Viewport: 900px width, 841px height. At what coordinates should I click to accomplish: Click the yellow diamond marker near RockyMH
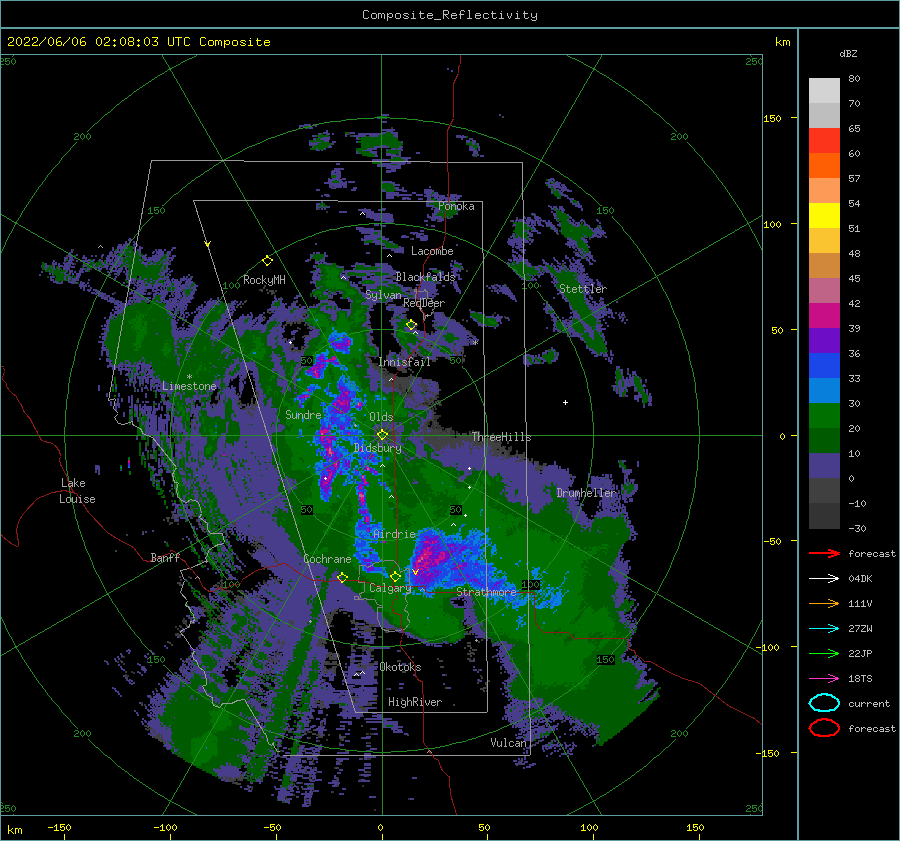click(x=267, y=261)
